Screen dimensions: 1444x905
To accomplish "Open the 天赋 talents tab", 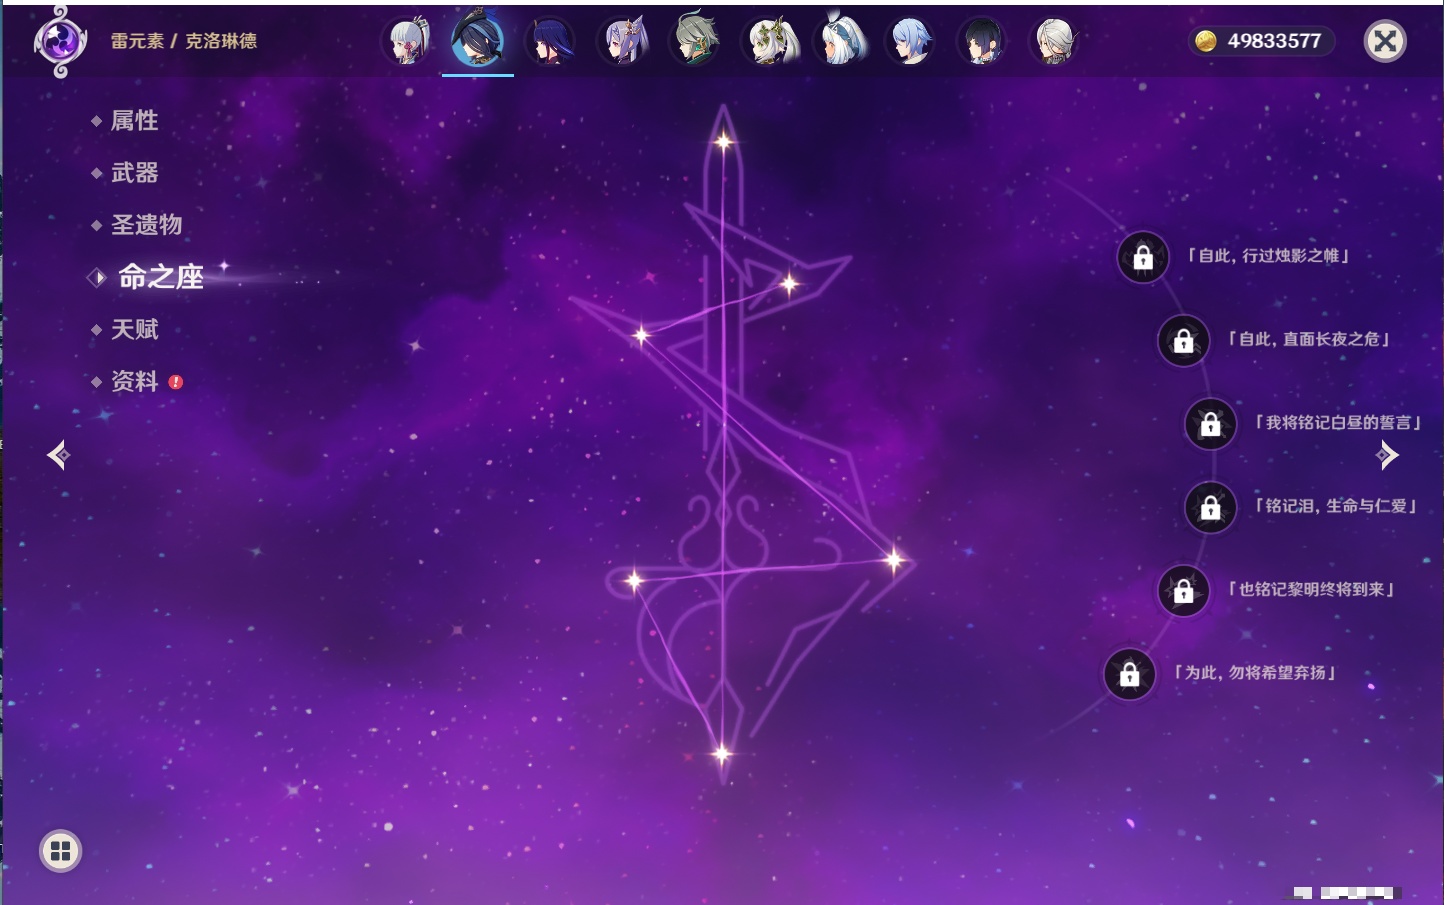I will [134, 329].
